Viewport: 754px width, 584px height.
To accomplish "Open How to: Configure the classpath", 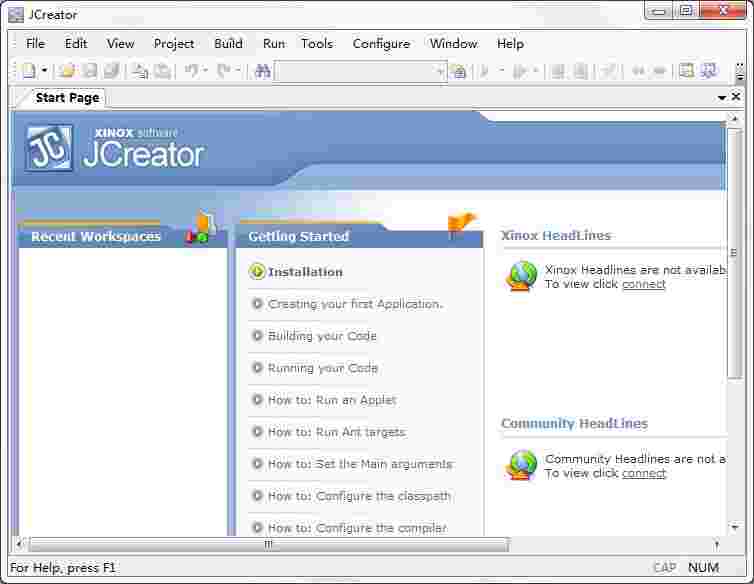I will click(360, 496).
